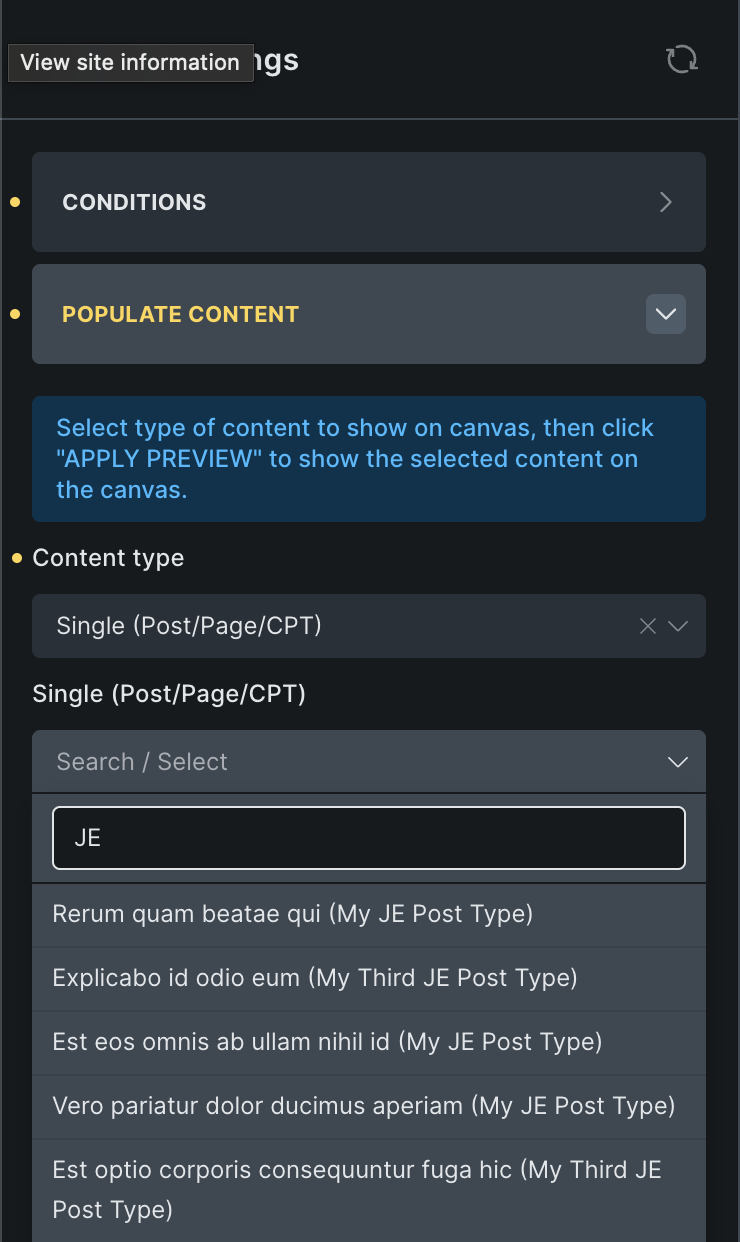Image resolution: width=740 pixels, height=1242 pixels.
Task: Collapse POPULATE CONTENT with its chevron button
Action: coord(666,314)
